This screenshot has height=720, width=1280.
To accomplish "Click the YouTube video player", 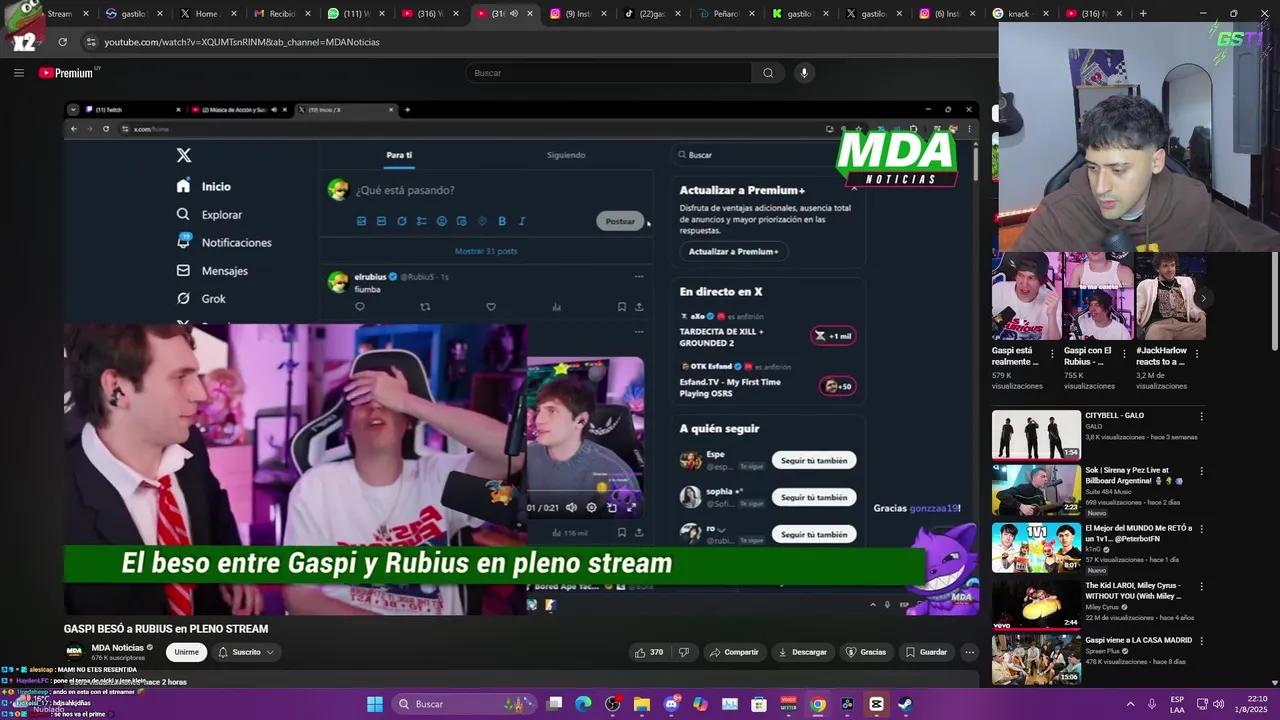I will point(521,358).
